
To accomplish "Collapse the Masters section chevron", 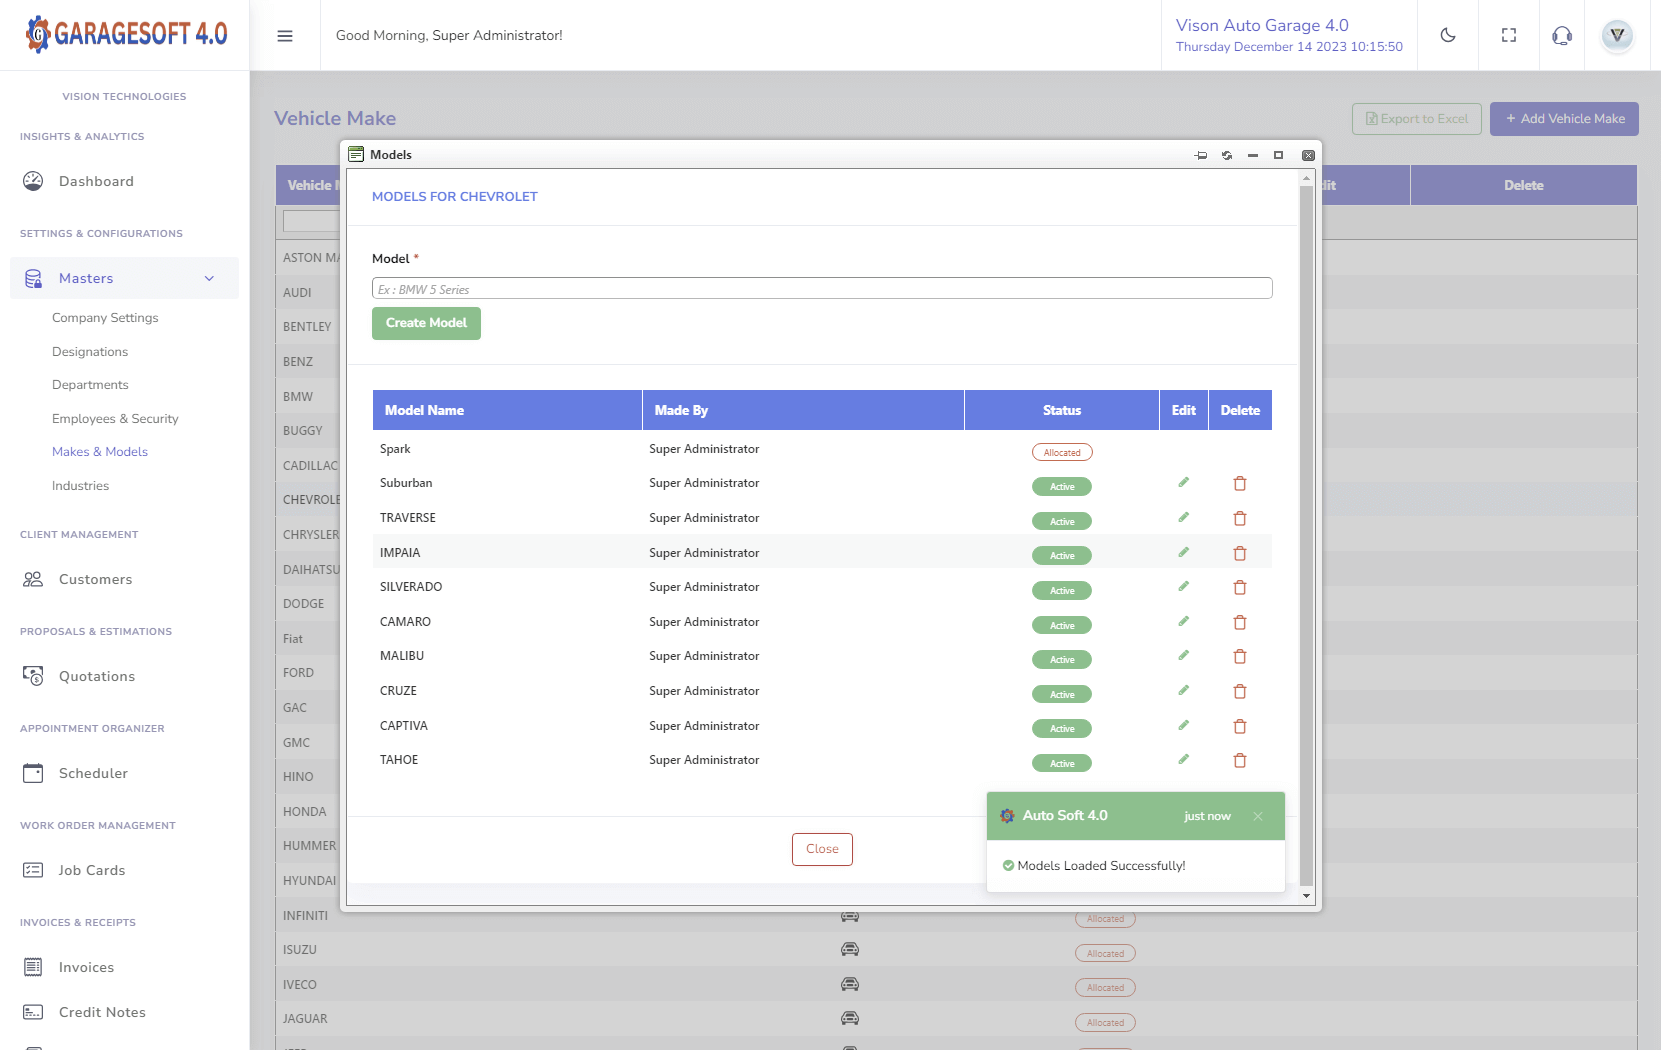I will [209, 278].
